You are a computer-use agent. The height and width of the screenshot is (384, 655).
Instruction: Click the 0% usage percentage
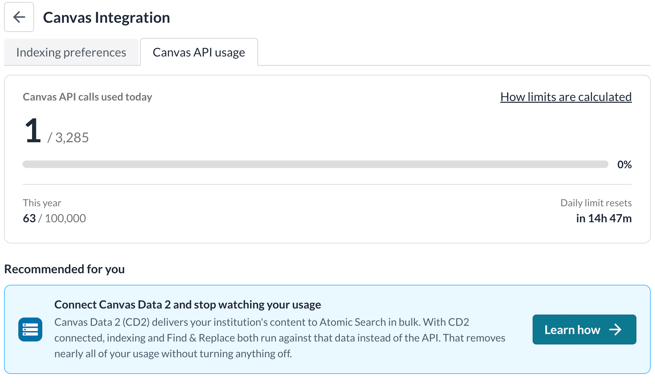[x=625, y=165]
